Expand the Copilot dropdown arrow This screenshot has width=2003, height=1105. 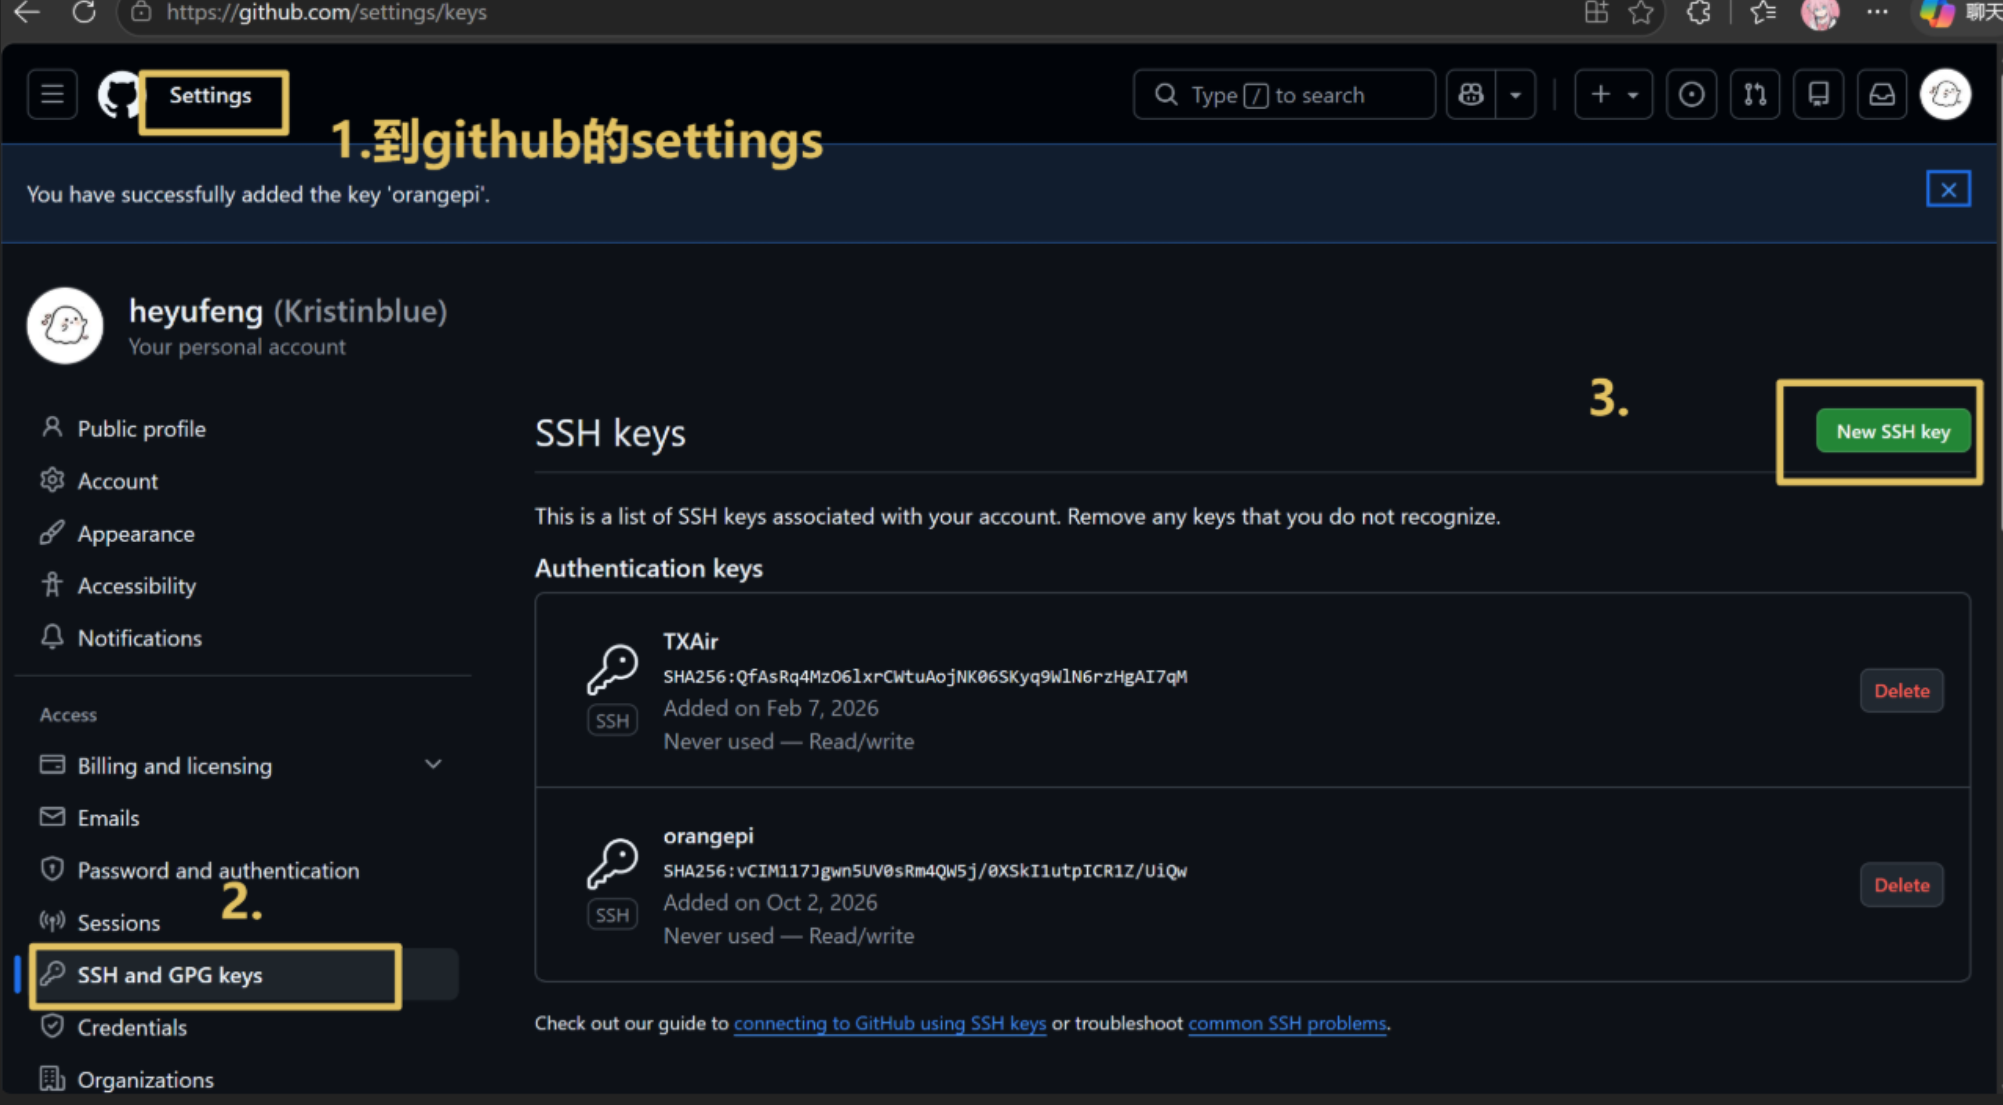point(1516,95)
